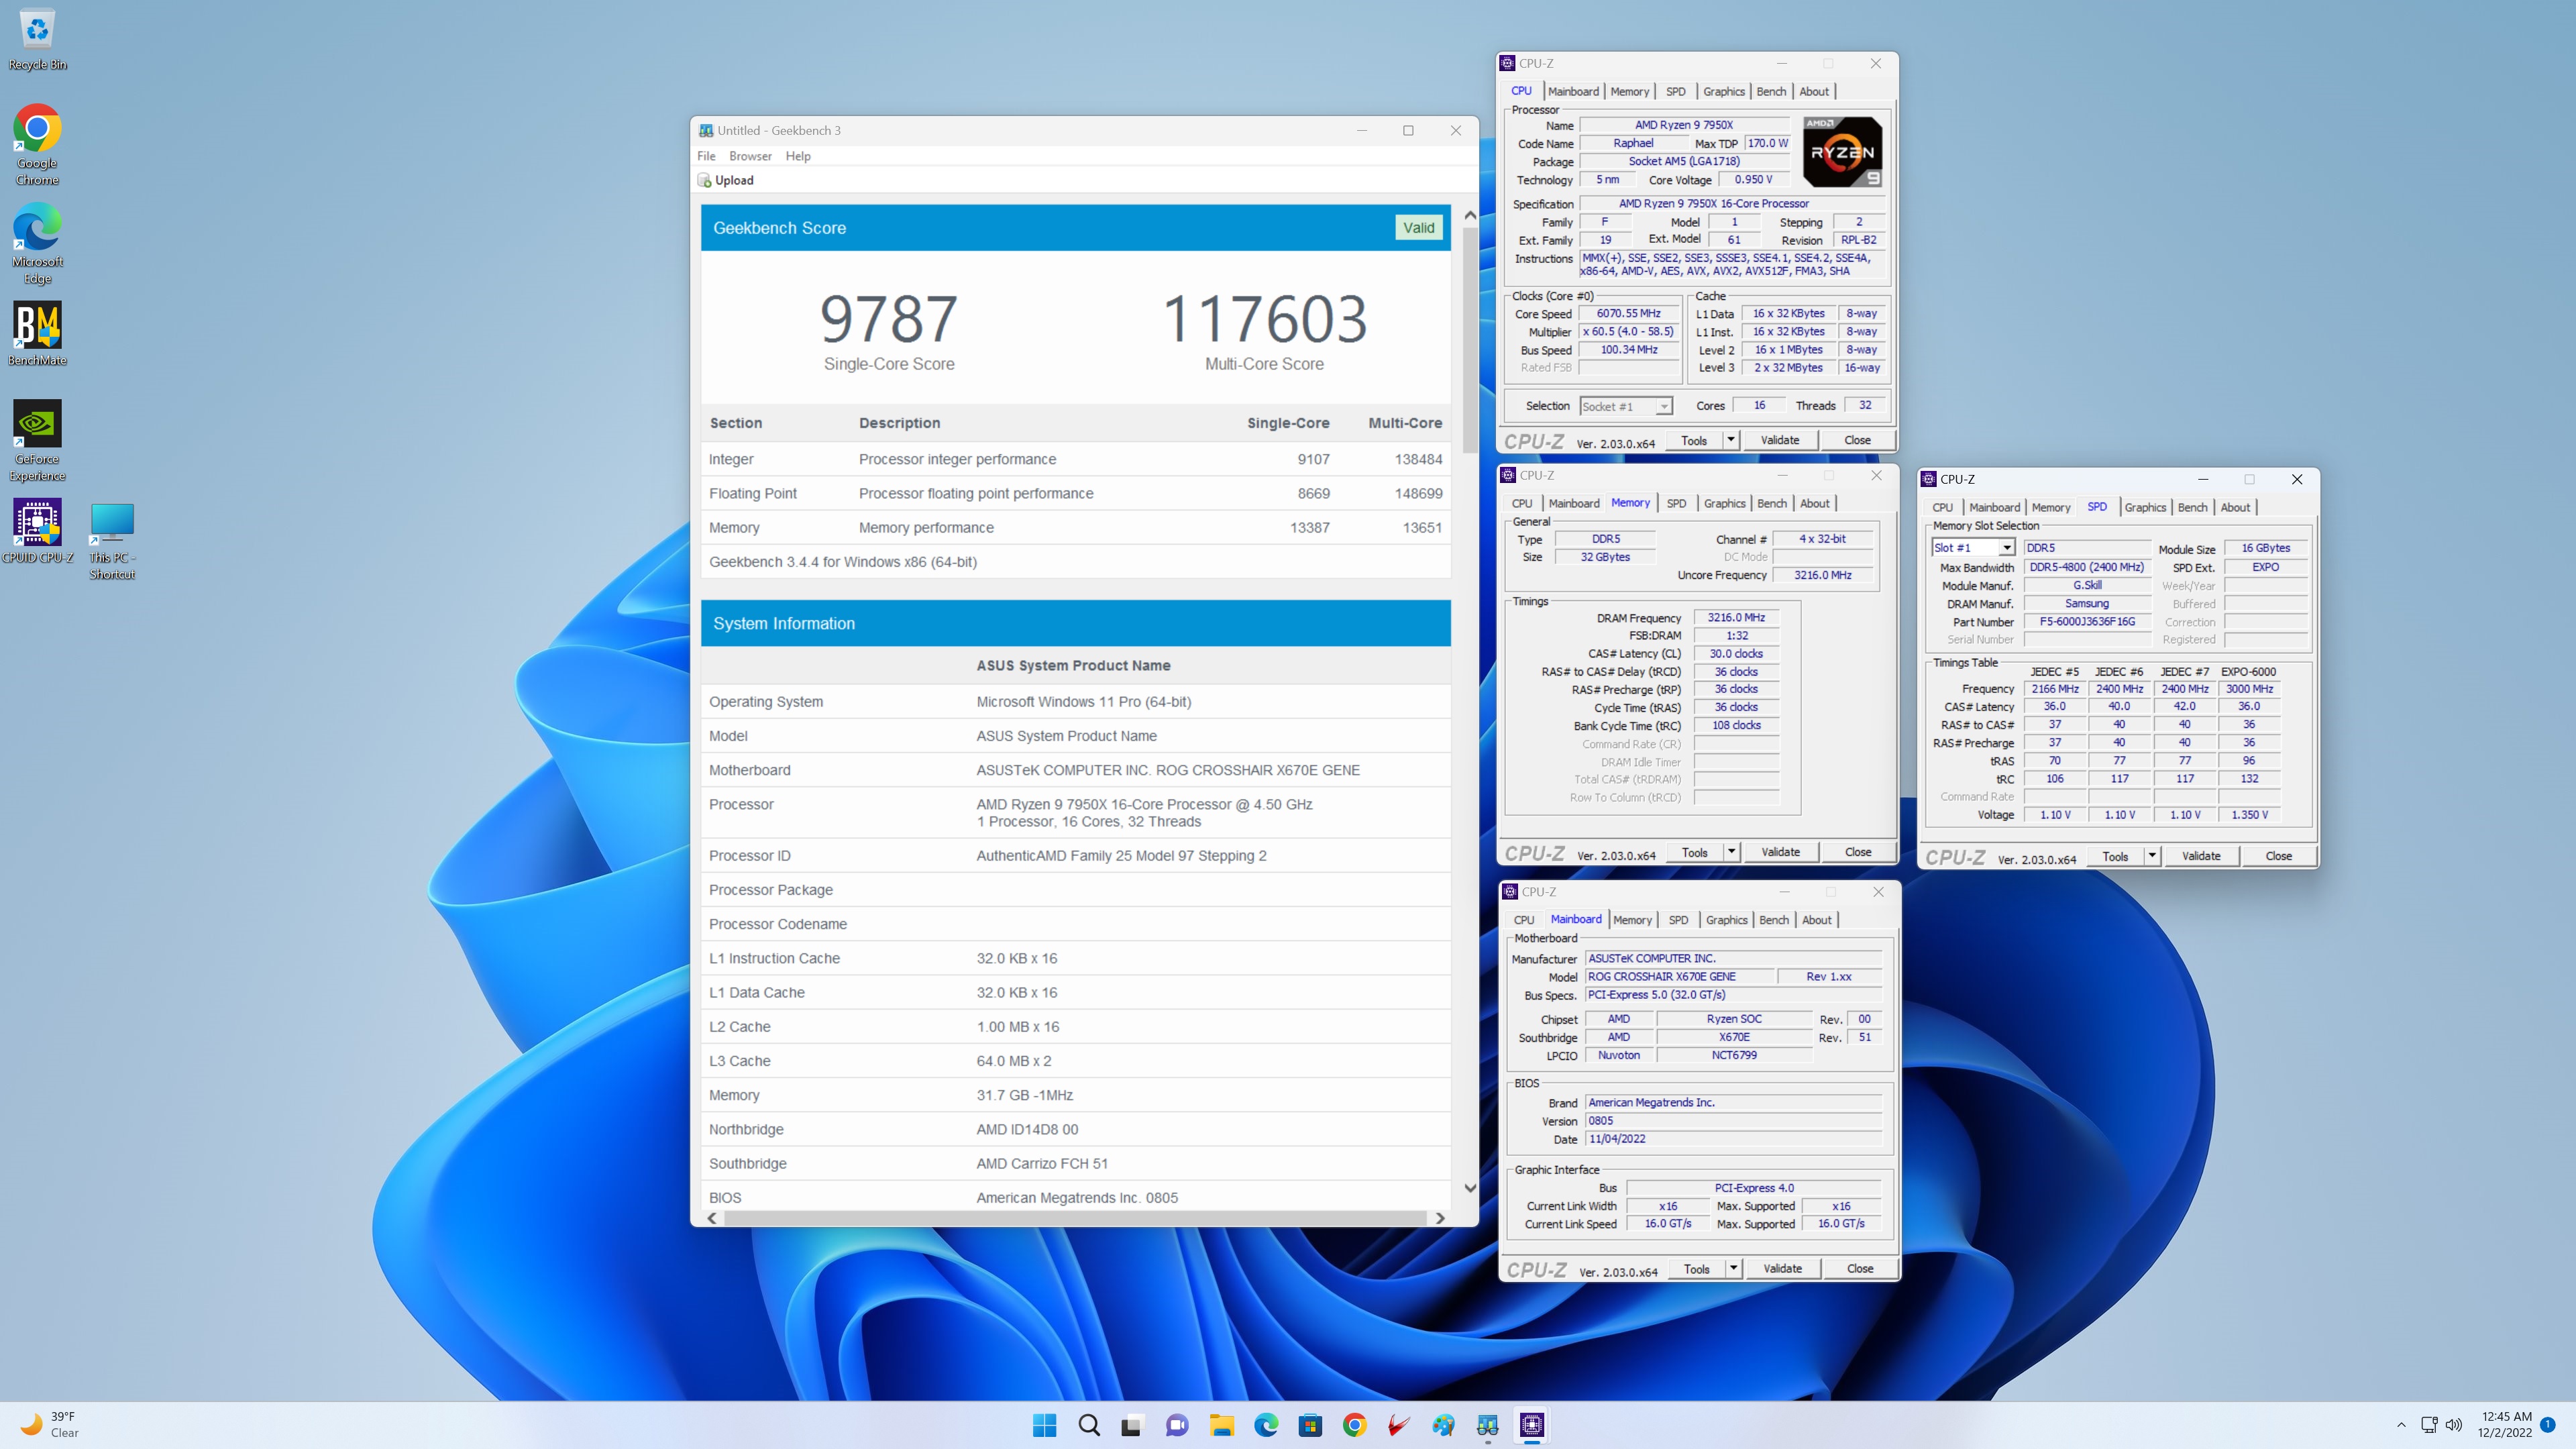Image resolution: width=2576 pixels, height=1449 pixels.
Task: Open Microsoft Store from the taskbar
Action: (1310, 1425)
